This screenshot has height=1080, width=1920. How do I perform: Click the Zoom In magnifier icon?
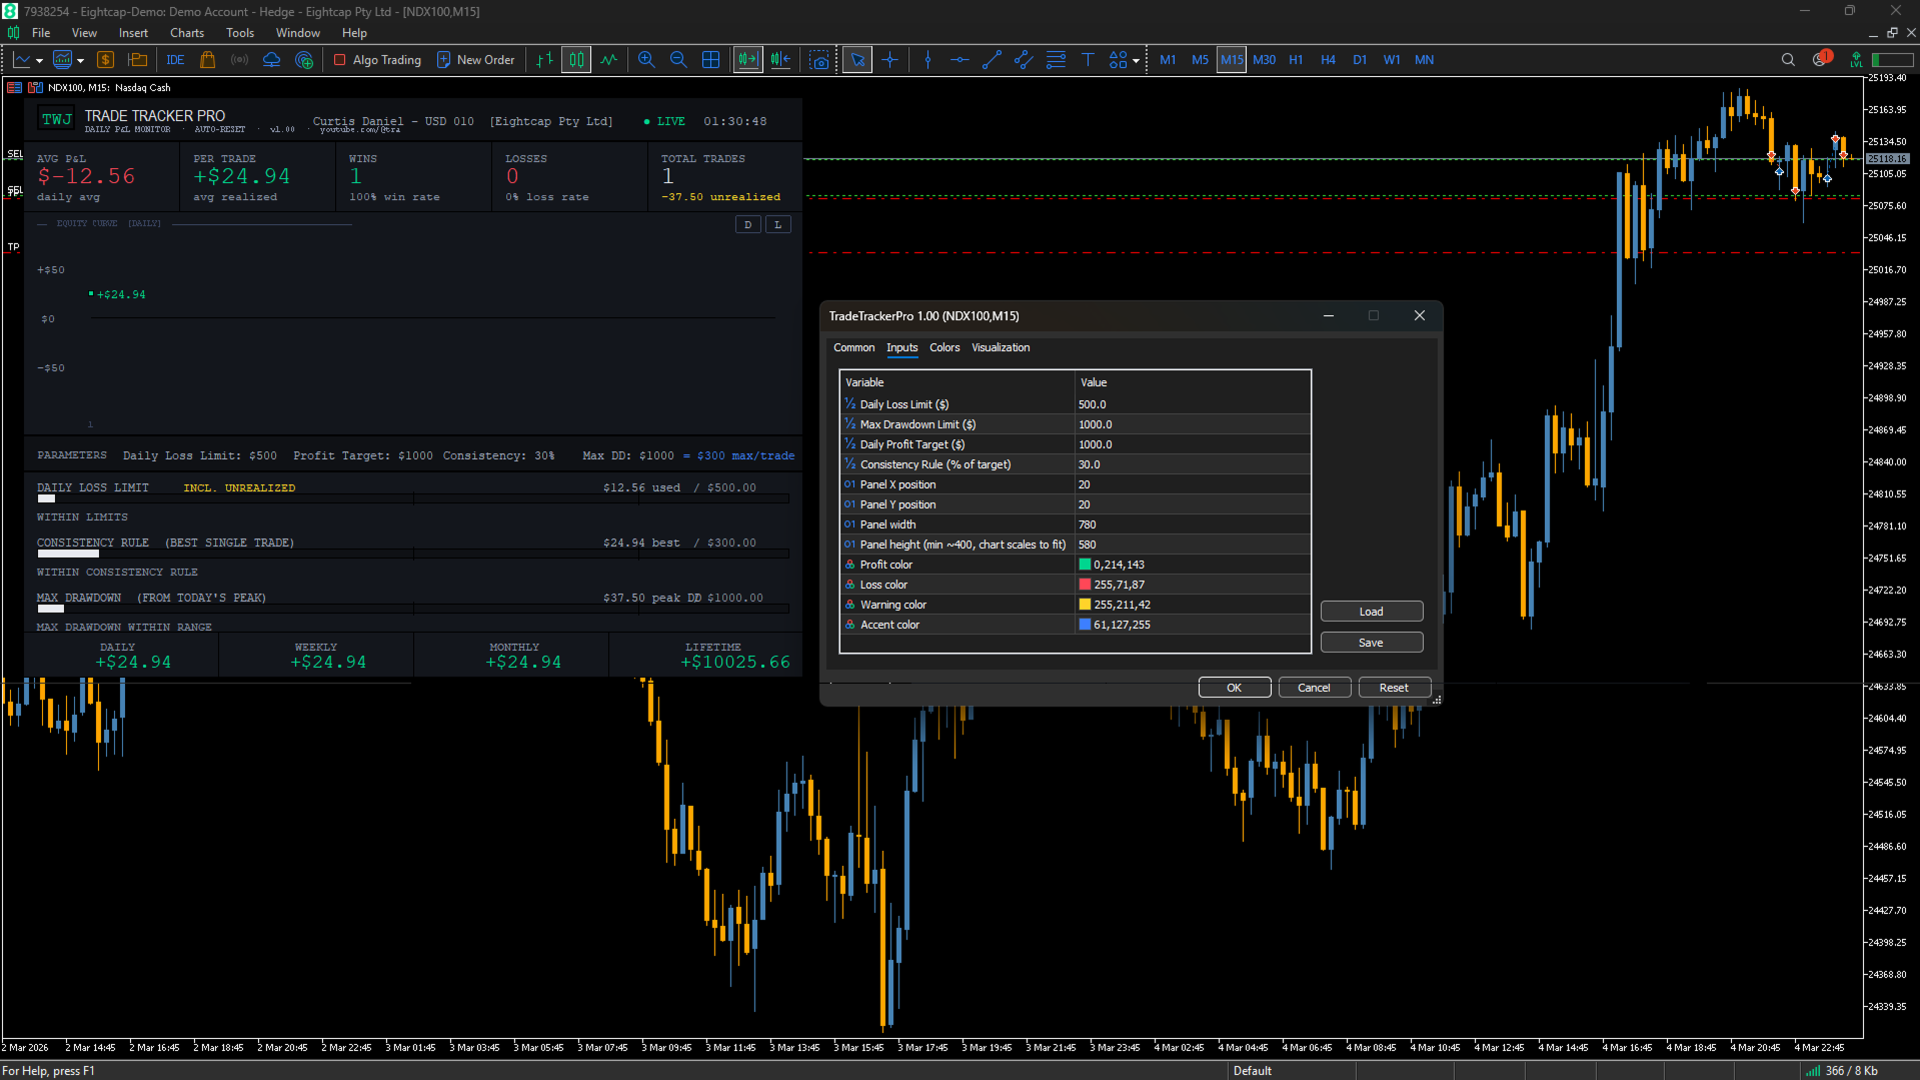coord(646,60)
